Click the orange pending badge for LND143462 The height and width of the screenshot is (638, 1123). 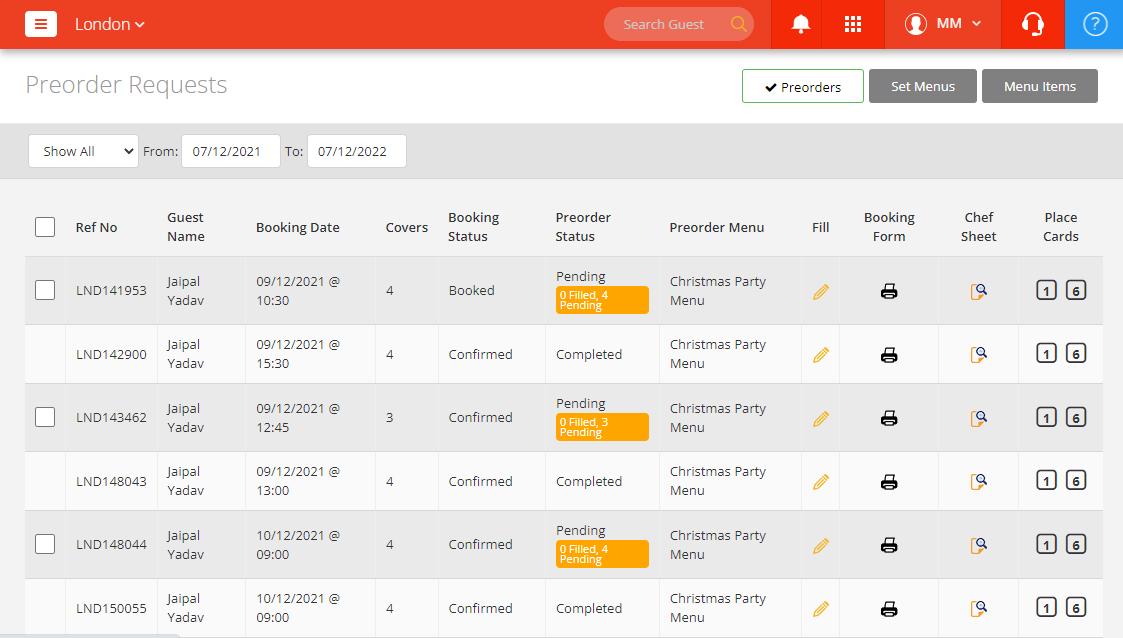(x=601, y=427)
